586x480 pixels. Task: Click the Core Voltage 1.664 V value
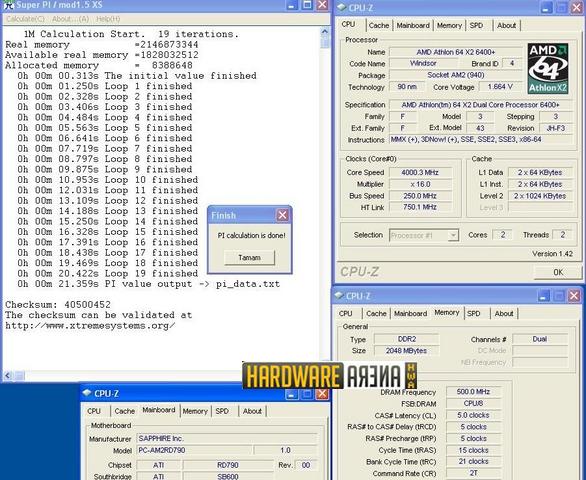pos(500,87)
